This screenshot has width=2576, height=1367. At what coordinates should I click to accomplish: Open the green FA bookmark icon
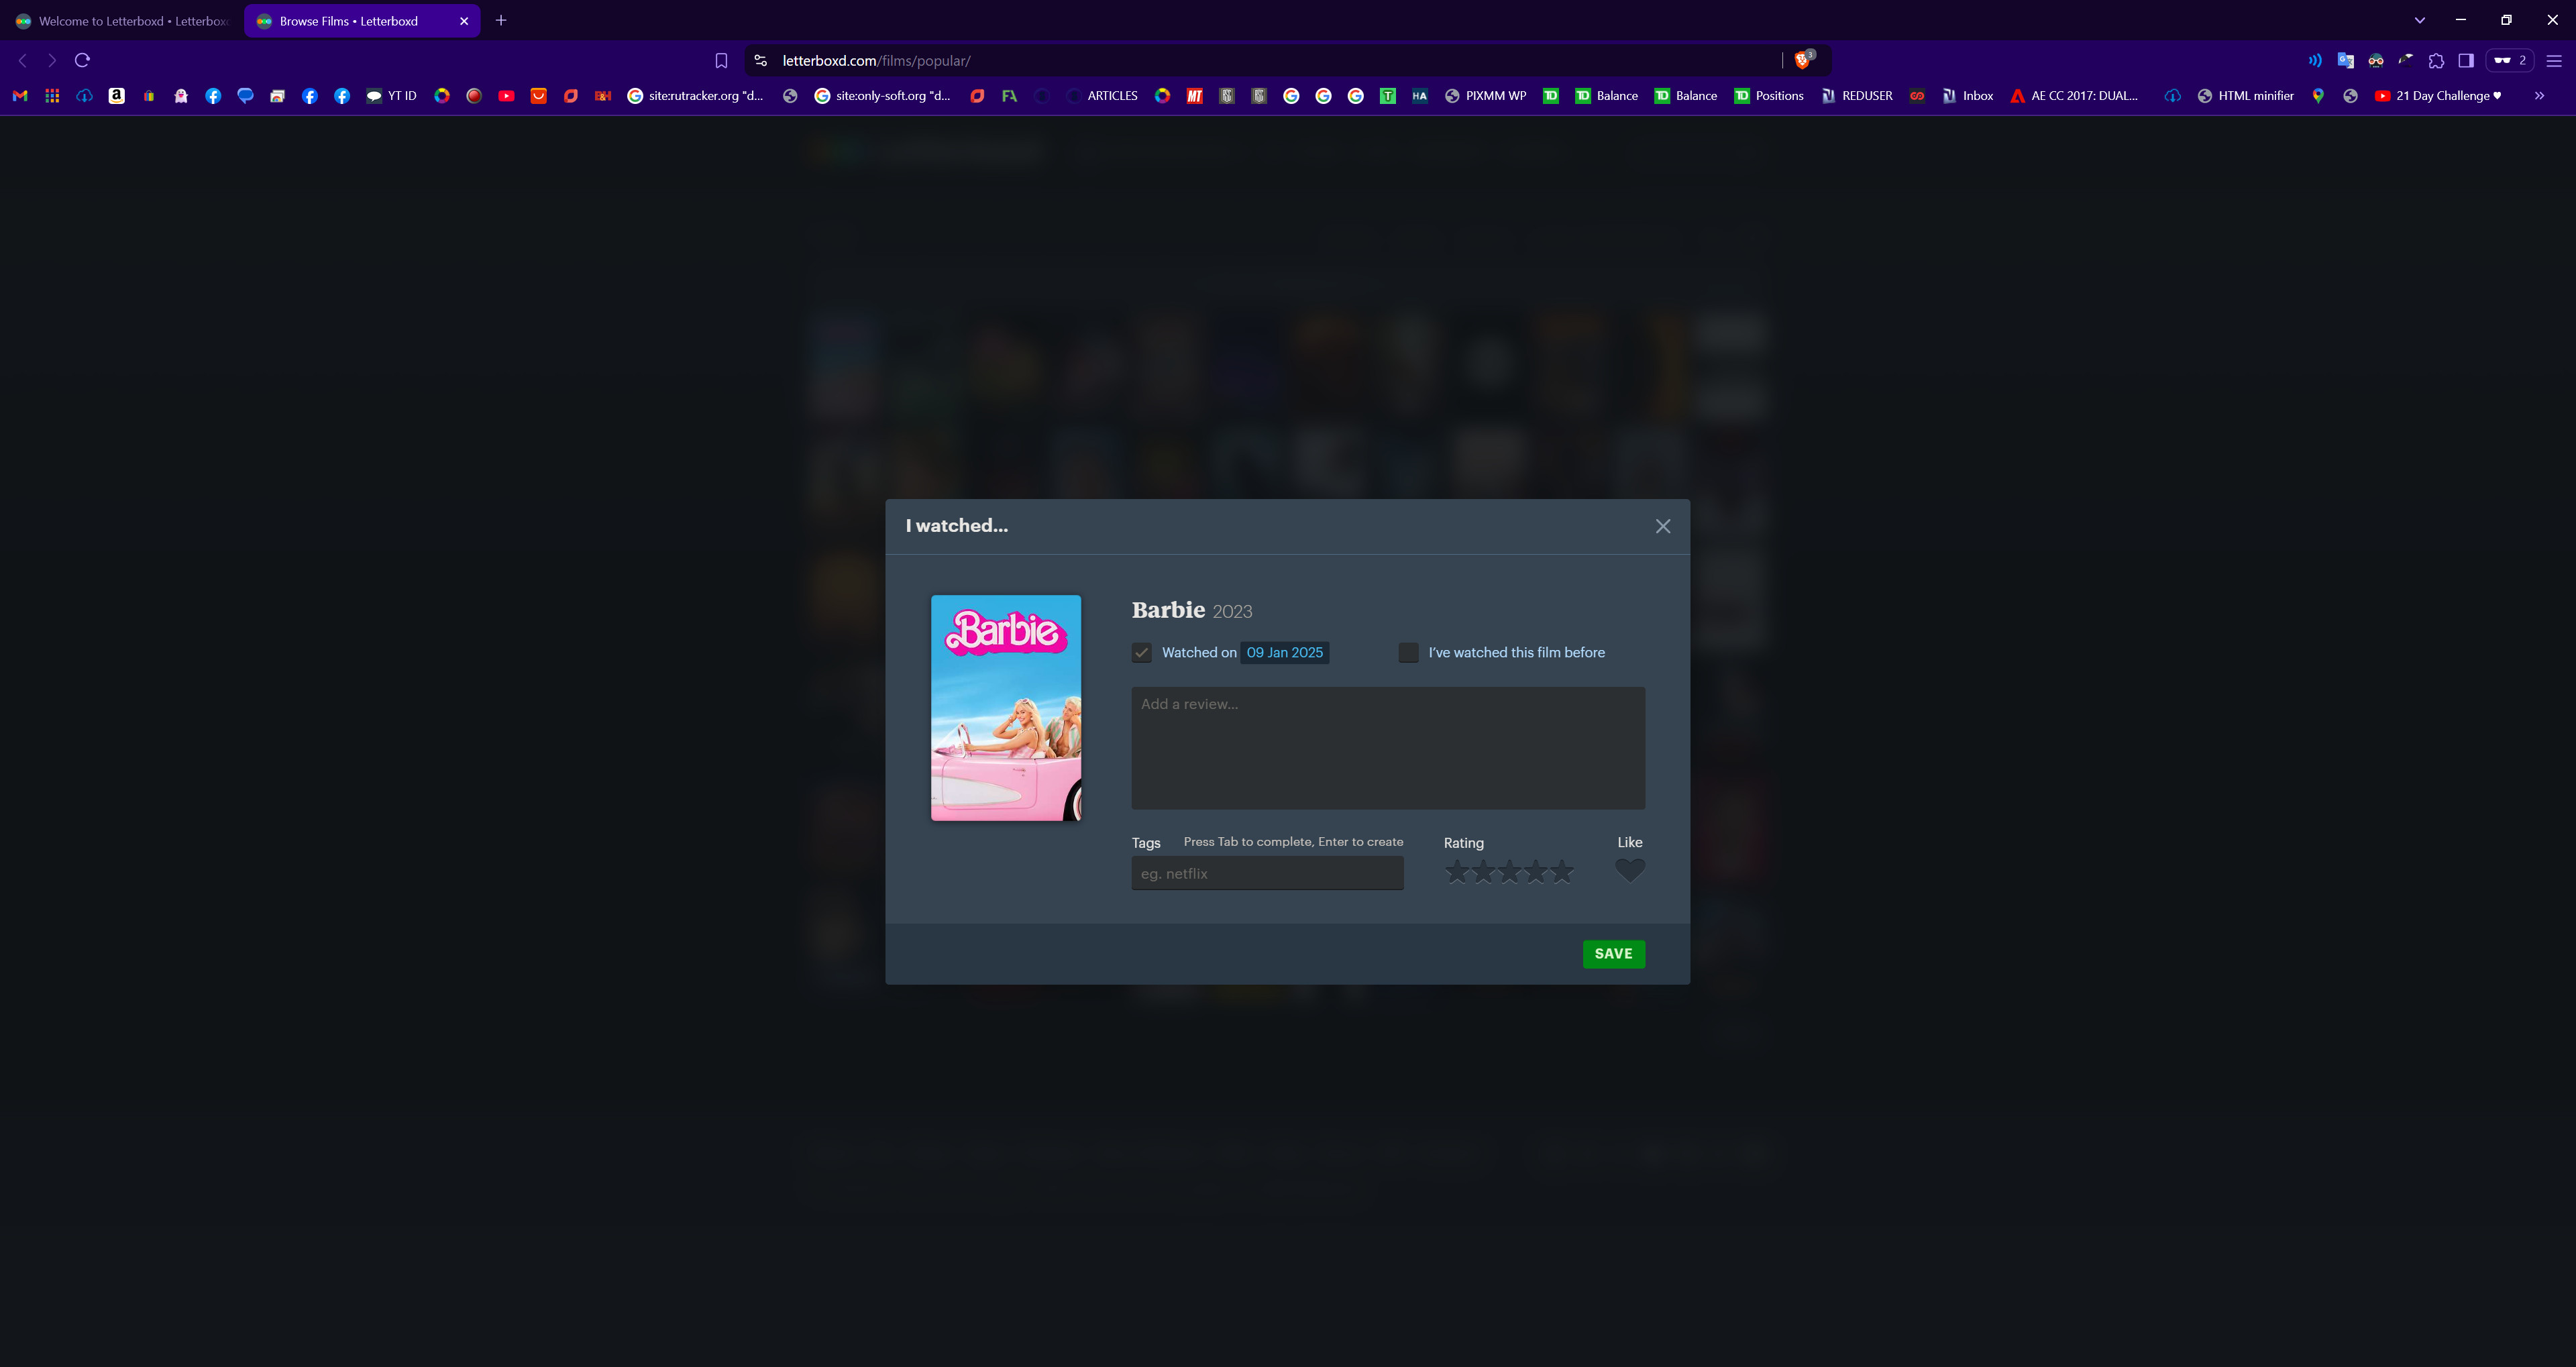[x=1009, y=96]
